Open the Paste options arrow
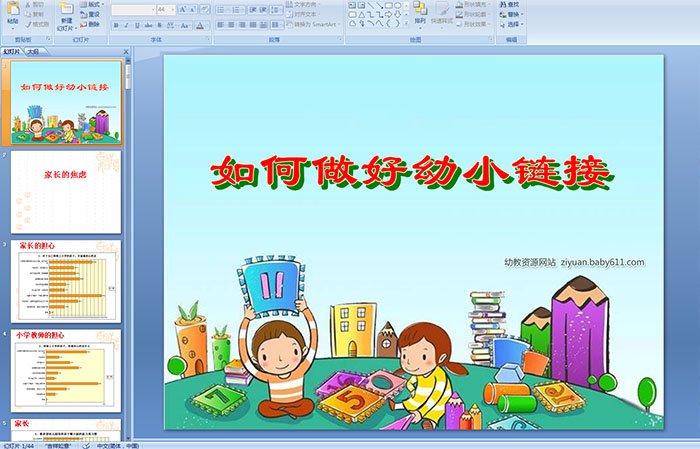The height and width of the screenshot is (449, 700). click(13, 29)
